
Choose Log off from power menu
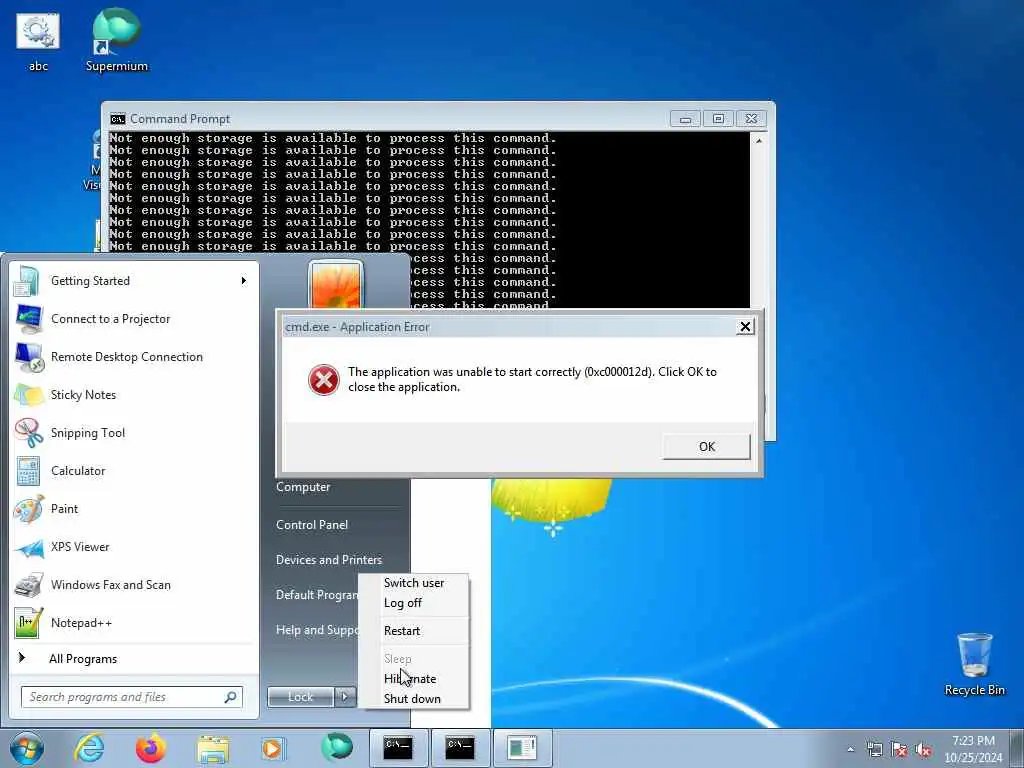[x=414, y=603]
